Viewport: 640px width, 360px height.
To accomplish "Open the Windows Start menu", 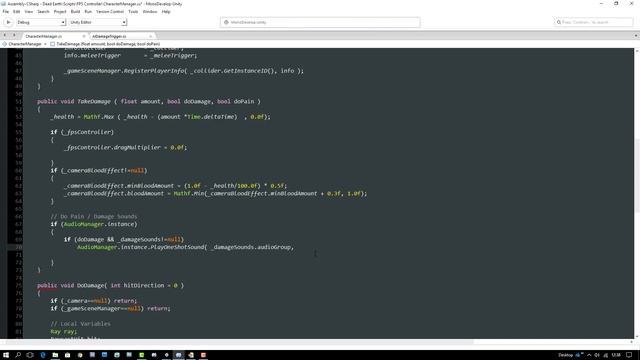I will pyautogui.click(x=6, y=355).
